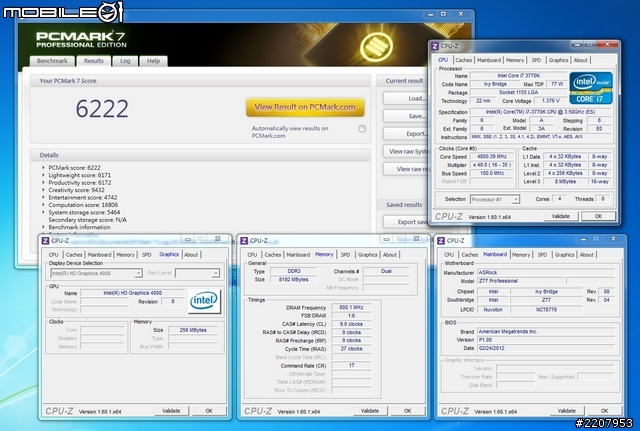Click View Result on PCMark.com button
640x431 pixels.
coord(305,107)
